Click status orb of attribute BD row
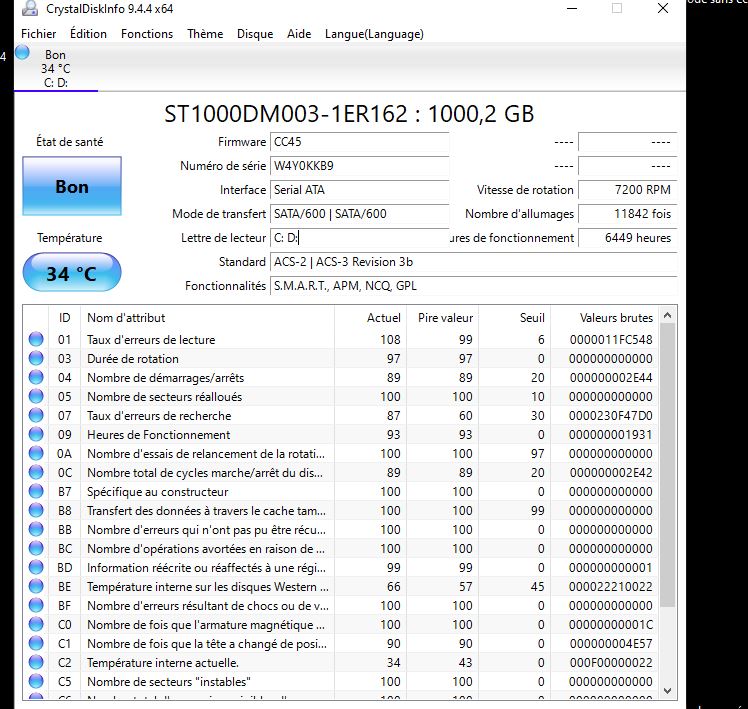 point(36,567)
